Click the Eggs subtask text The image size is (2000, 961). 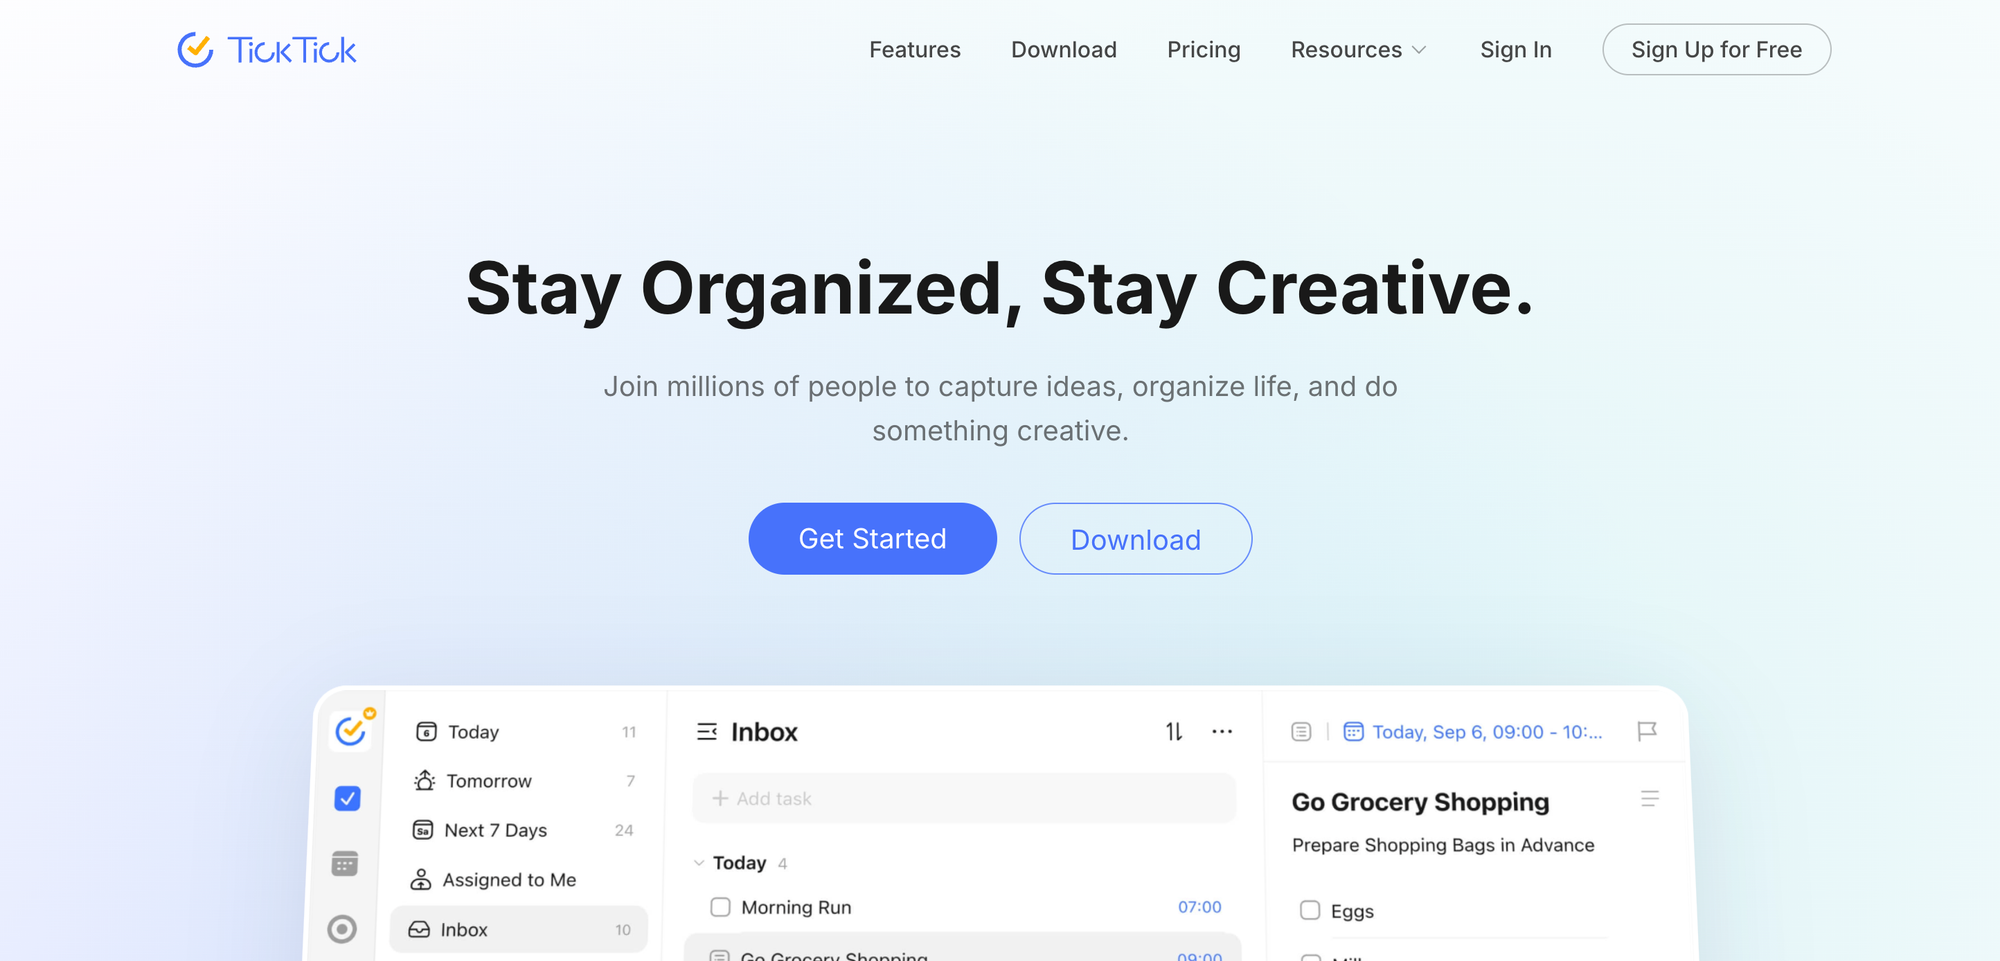click(1352, 911)
